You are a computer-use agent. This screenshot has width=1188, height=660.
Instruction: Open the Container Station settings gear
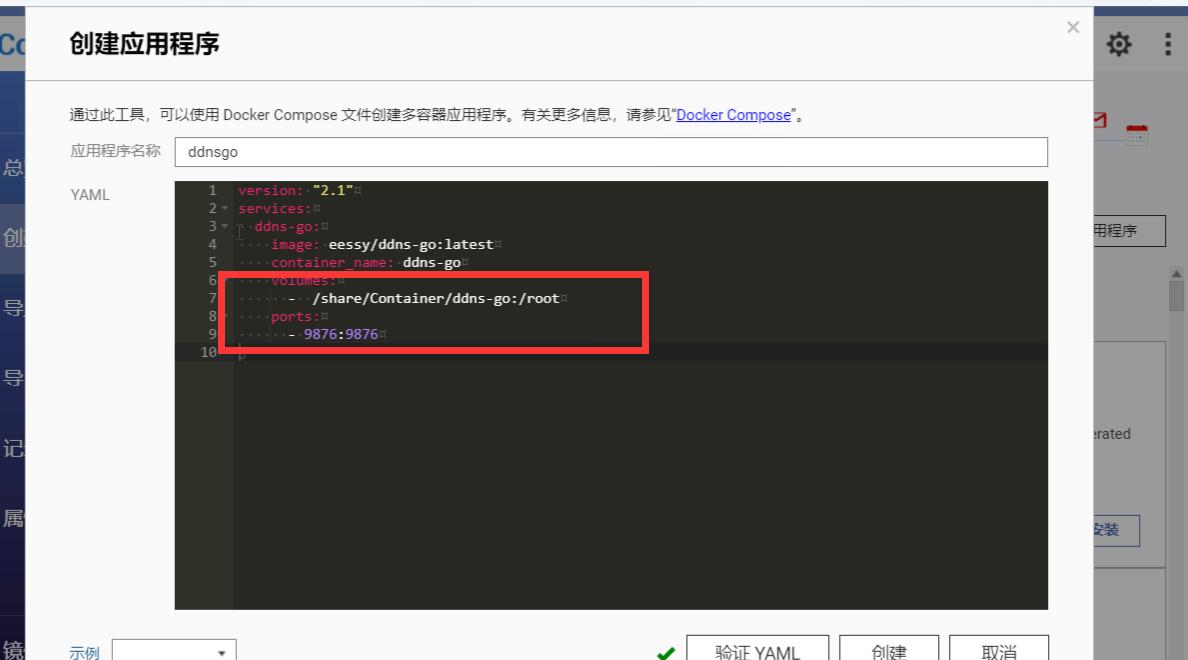tap(1118, 44)
